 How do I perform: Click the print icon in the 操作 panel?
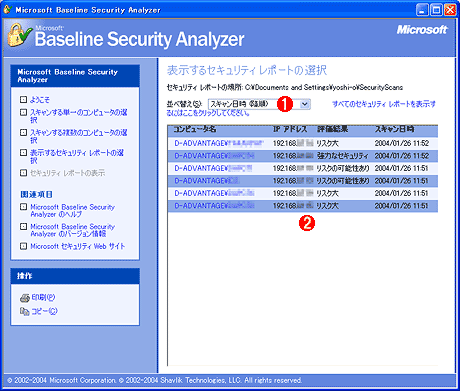(x=25, y=298)
